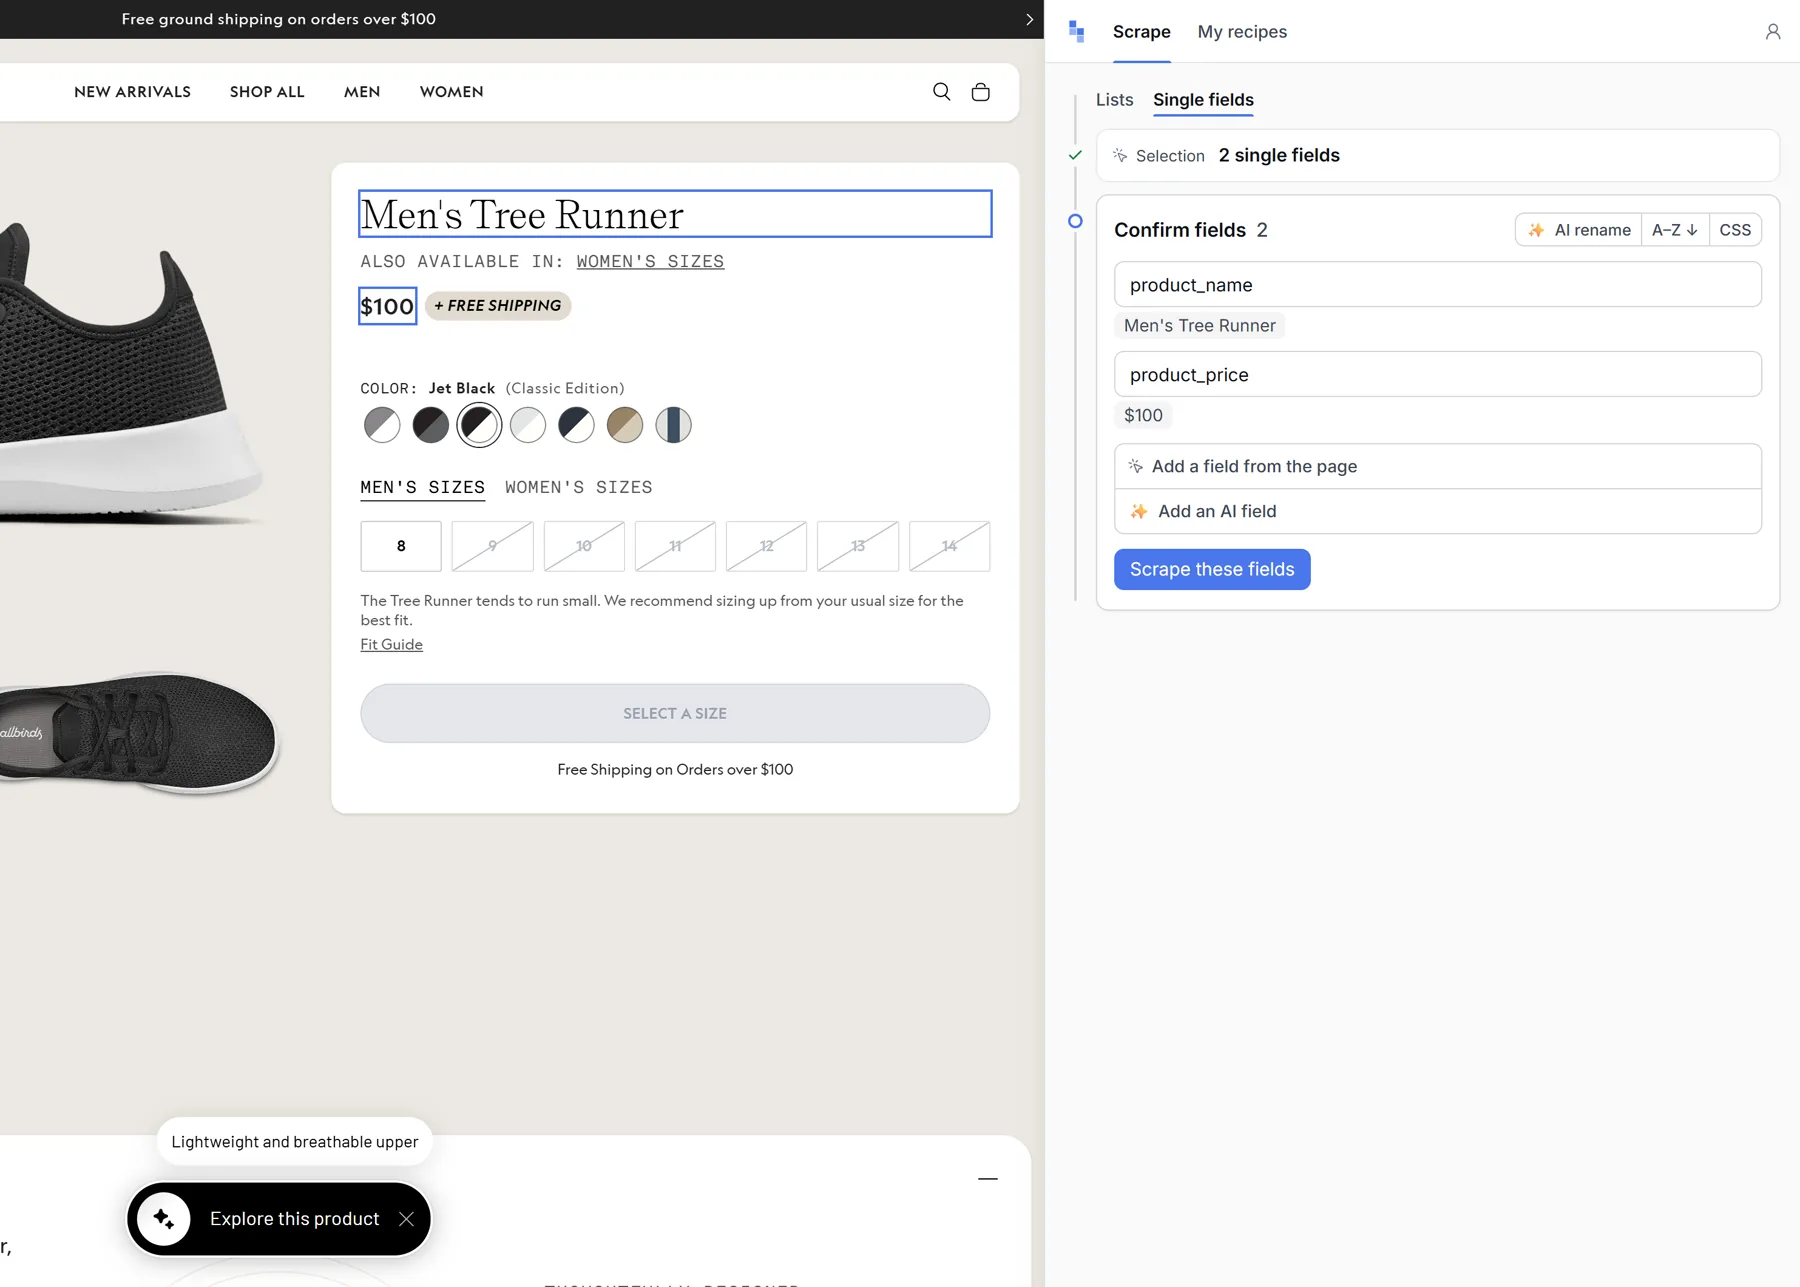Select the white color swatch
The width and height of the screenshot is (1800, 1287).
[x=528, y=425]
